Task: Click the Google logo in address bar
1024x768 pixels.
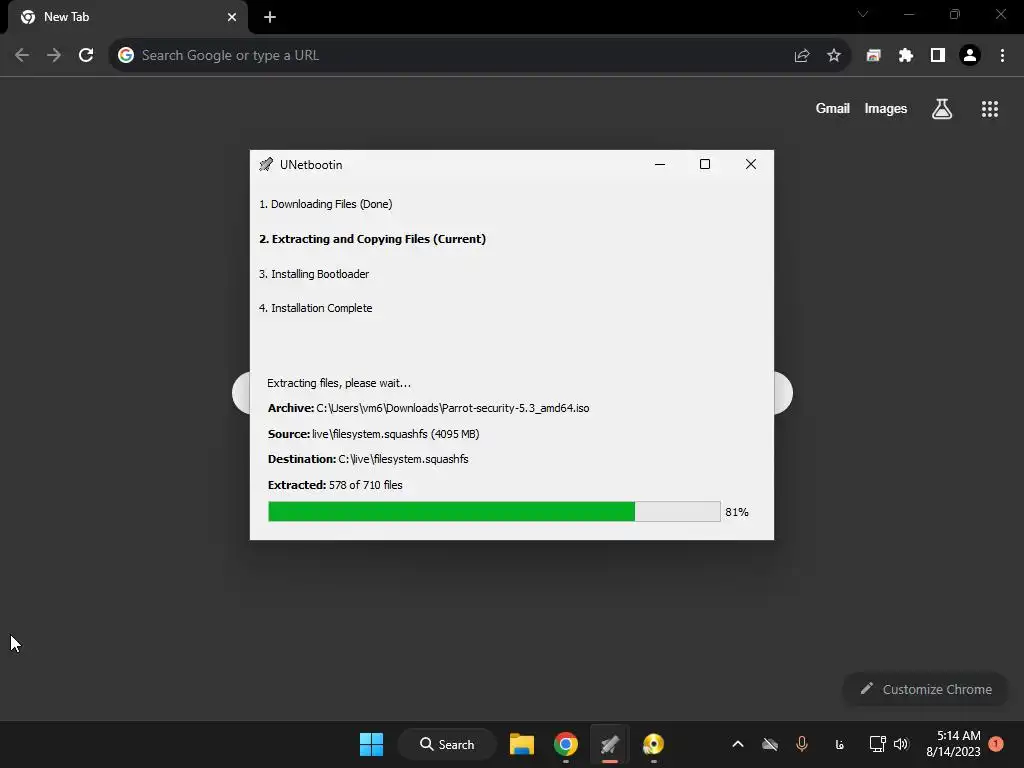Action: (x=126, y=56)
